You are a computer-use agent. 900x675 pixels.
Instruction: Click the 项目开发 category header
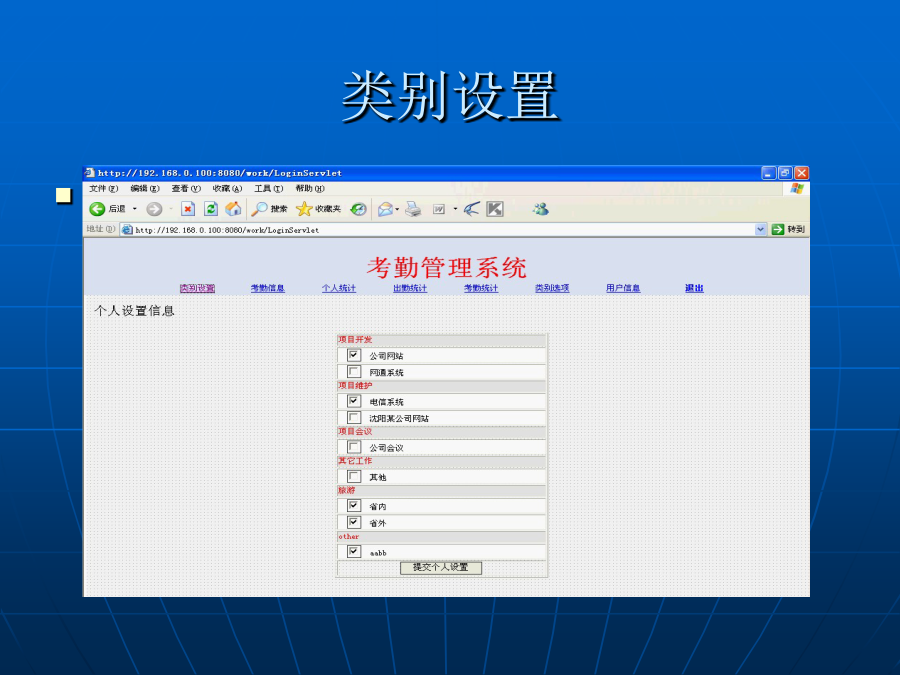(x=355, y=340)
